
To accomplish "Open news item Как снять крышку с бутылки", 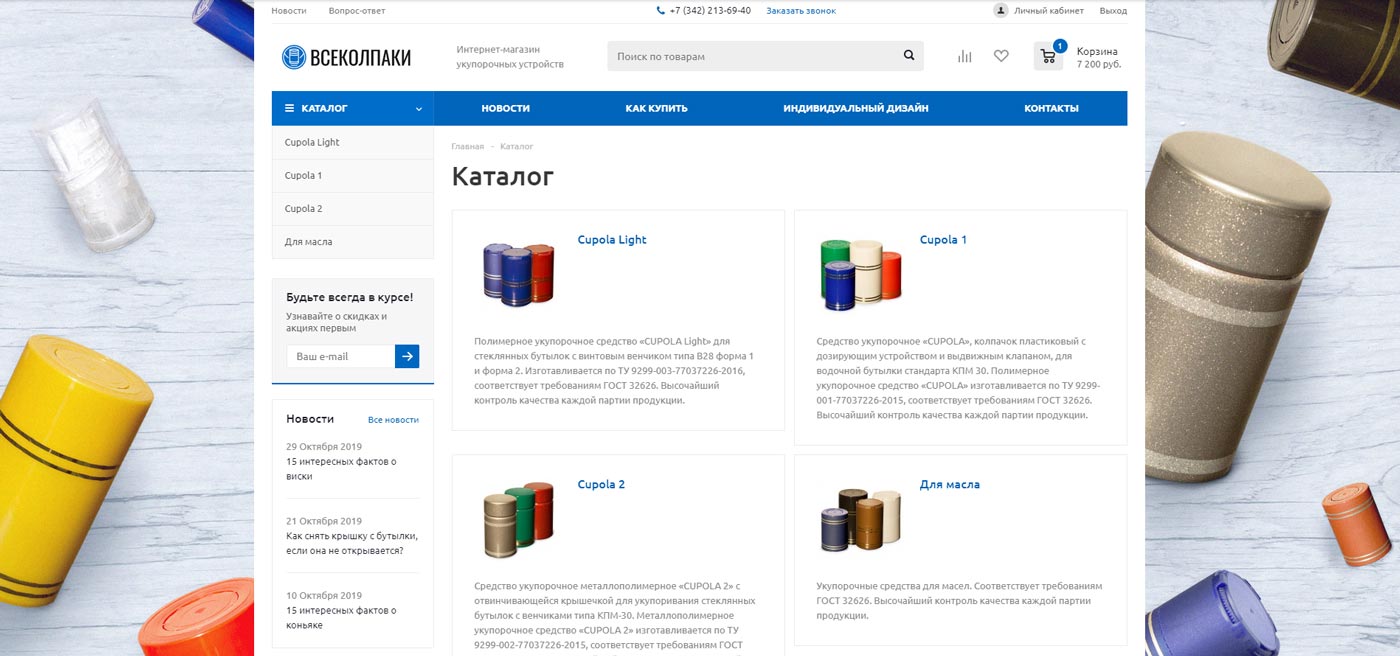I will [x=352, y=543].
